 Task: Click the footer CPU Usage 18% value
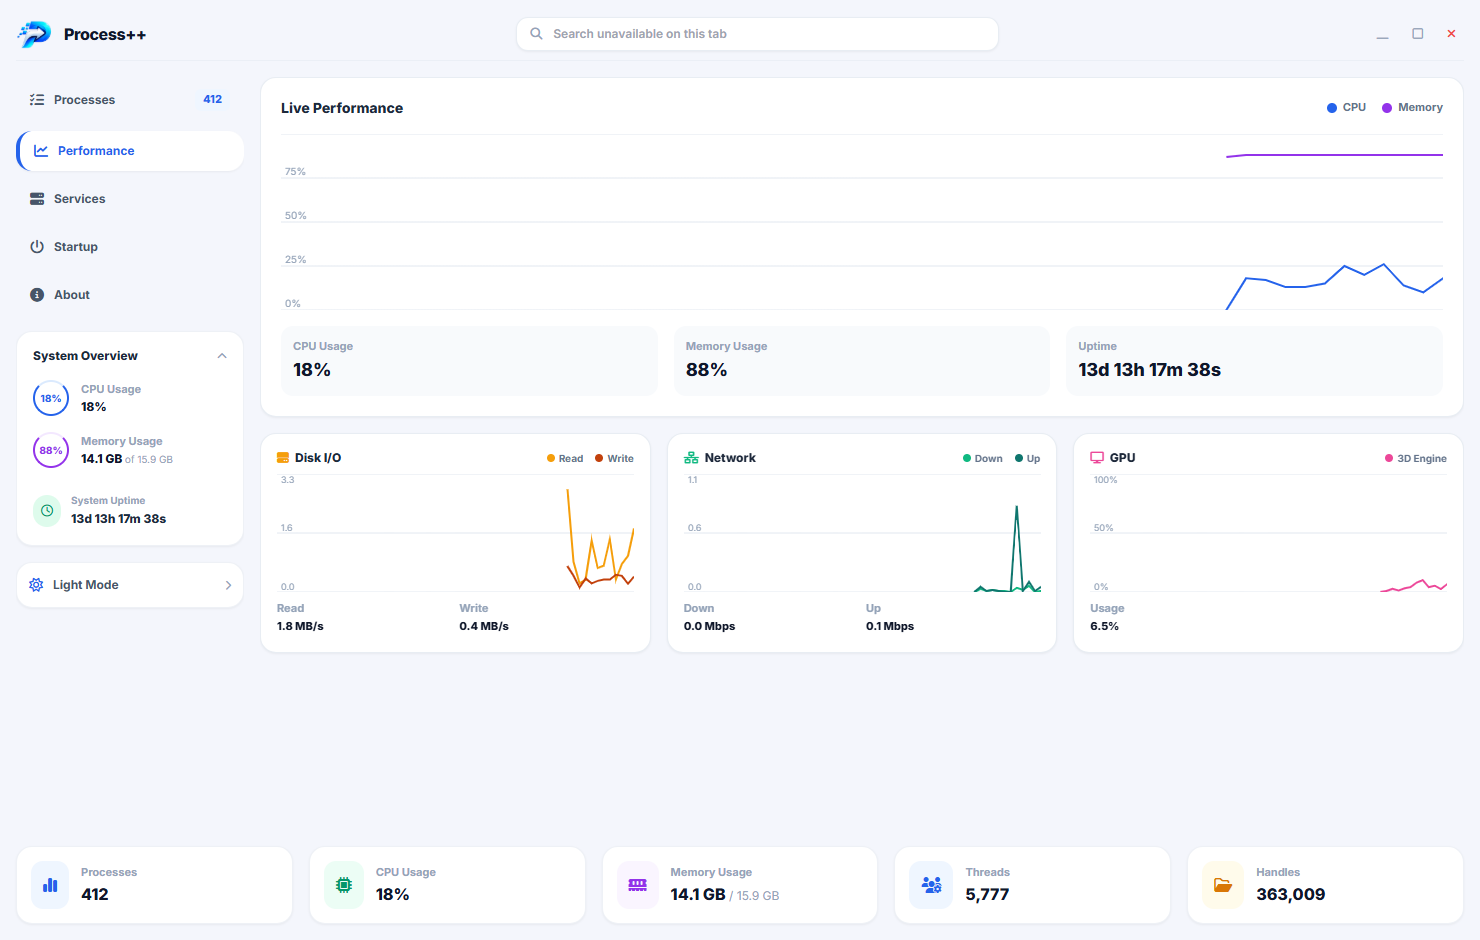click(393, 894)
